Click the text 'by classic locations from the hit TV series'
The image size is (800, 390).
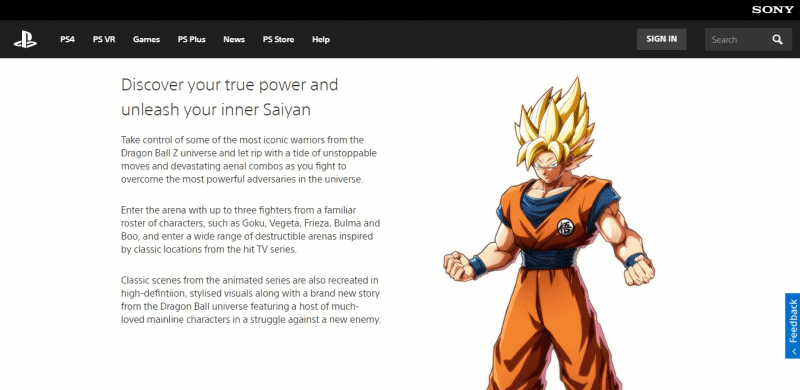tap(207, 250)
